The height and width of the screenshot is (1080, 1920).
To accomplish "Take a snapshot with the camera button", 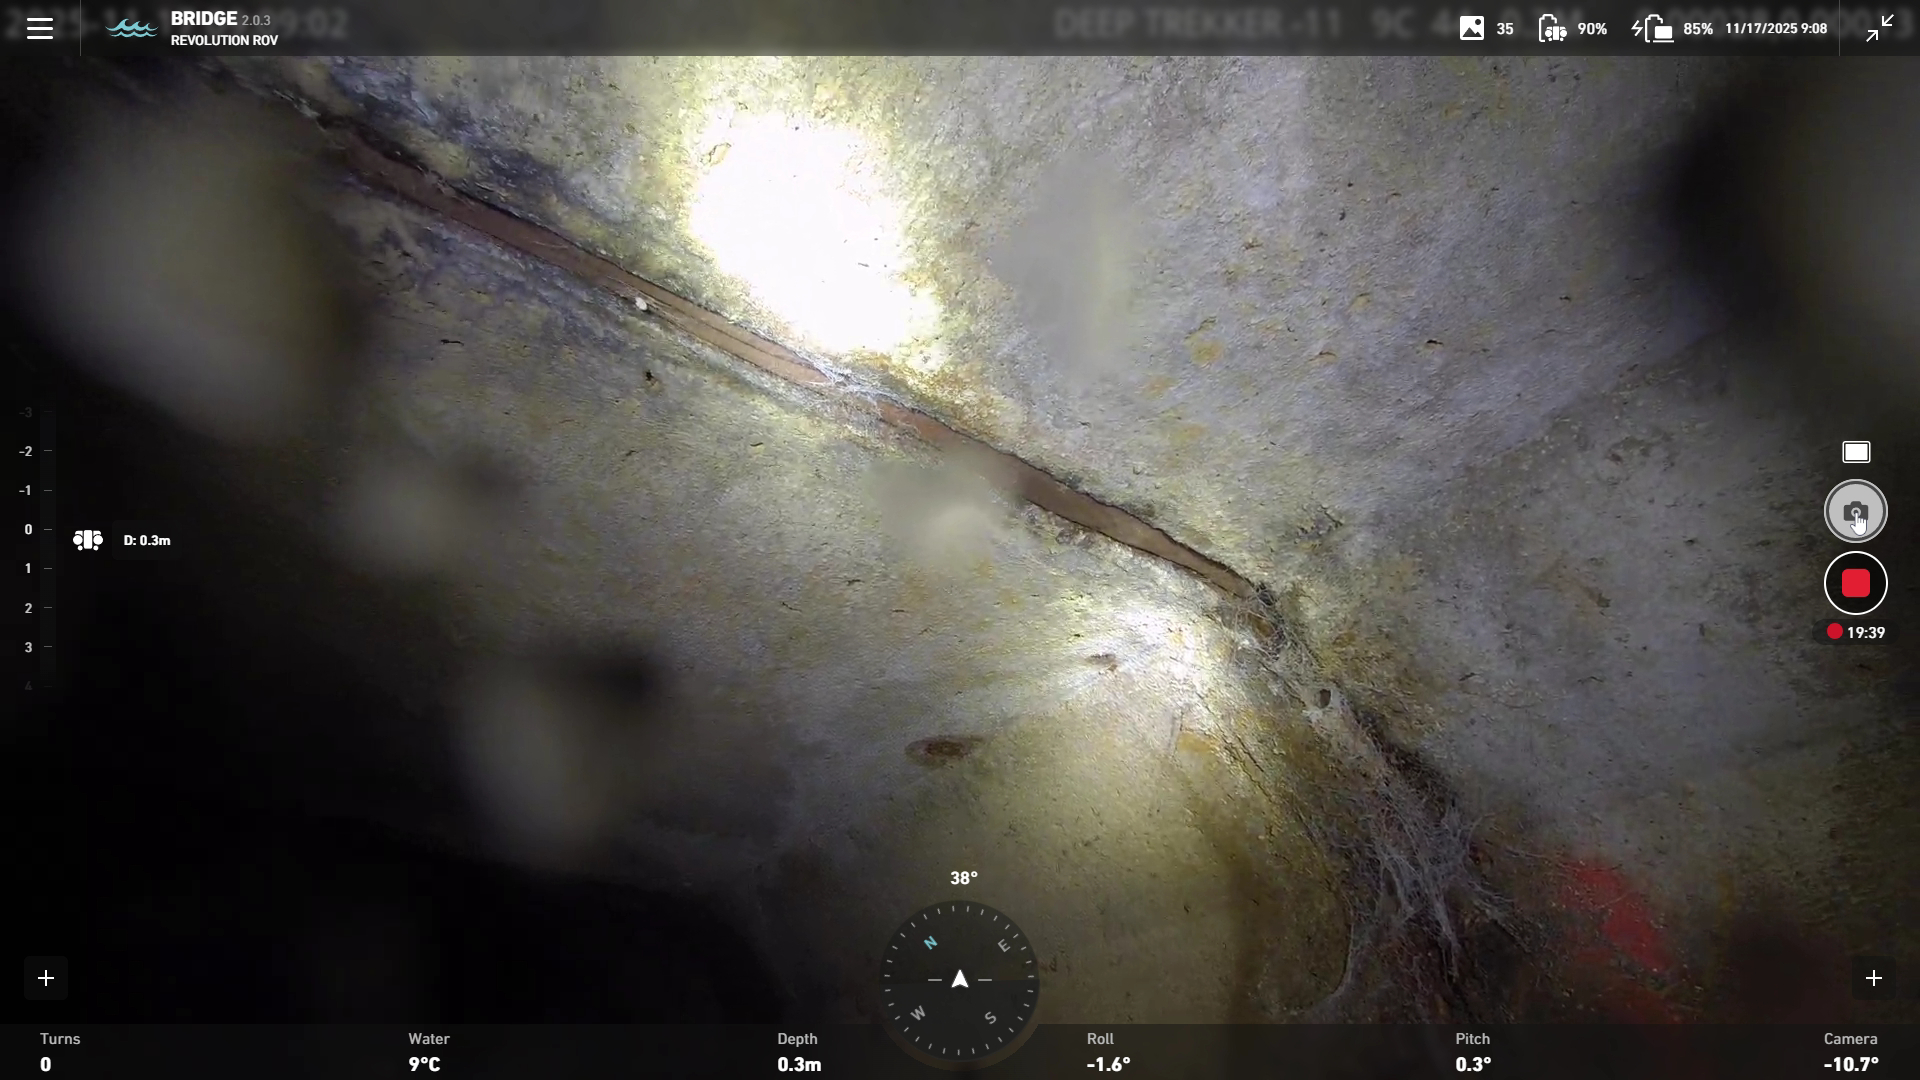I will (1856, 512).
